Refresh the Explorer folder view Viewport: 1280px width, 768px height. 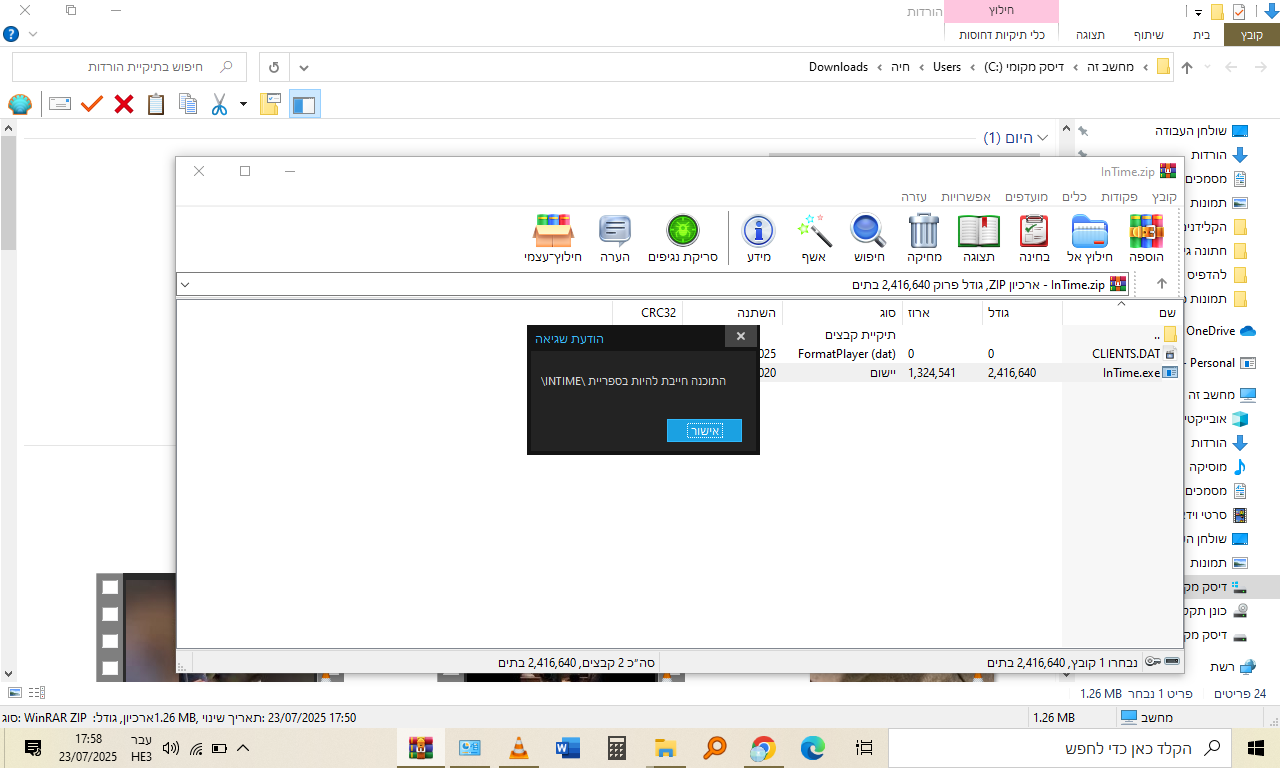[274, 68]
